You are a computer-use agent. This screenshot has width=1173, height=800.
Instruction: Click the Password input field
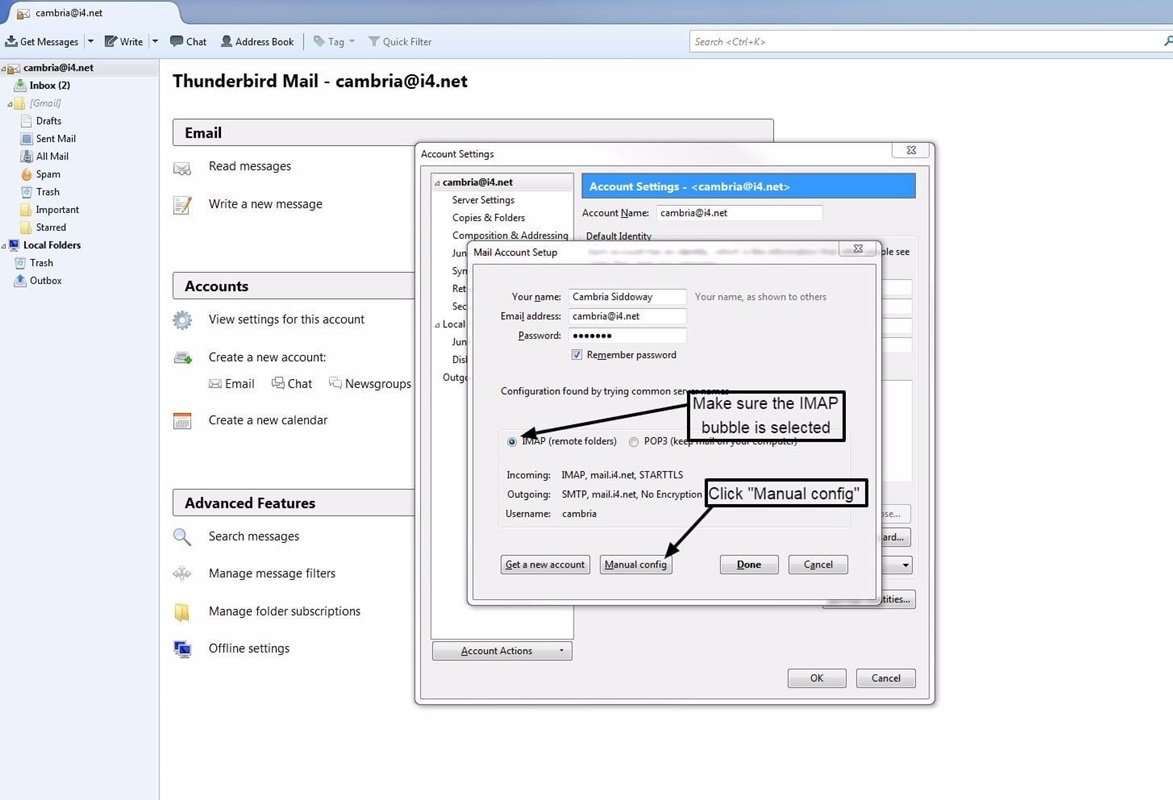click(x=627, y=336)
